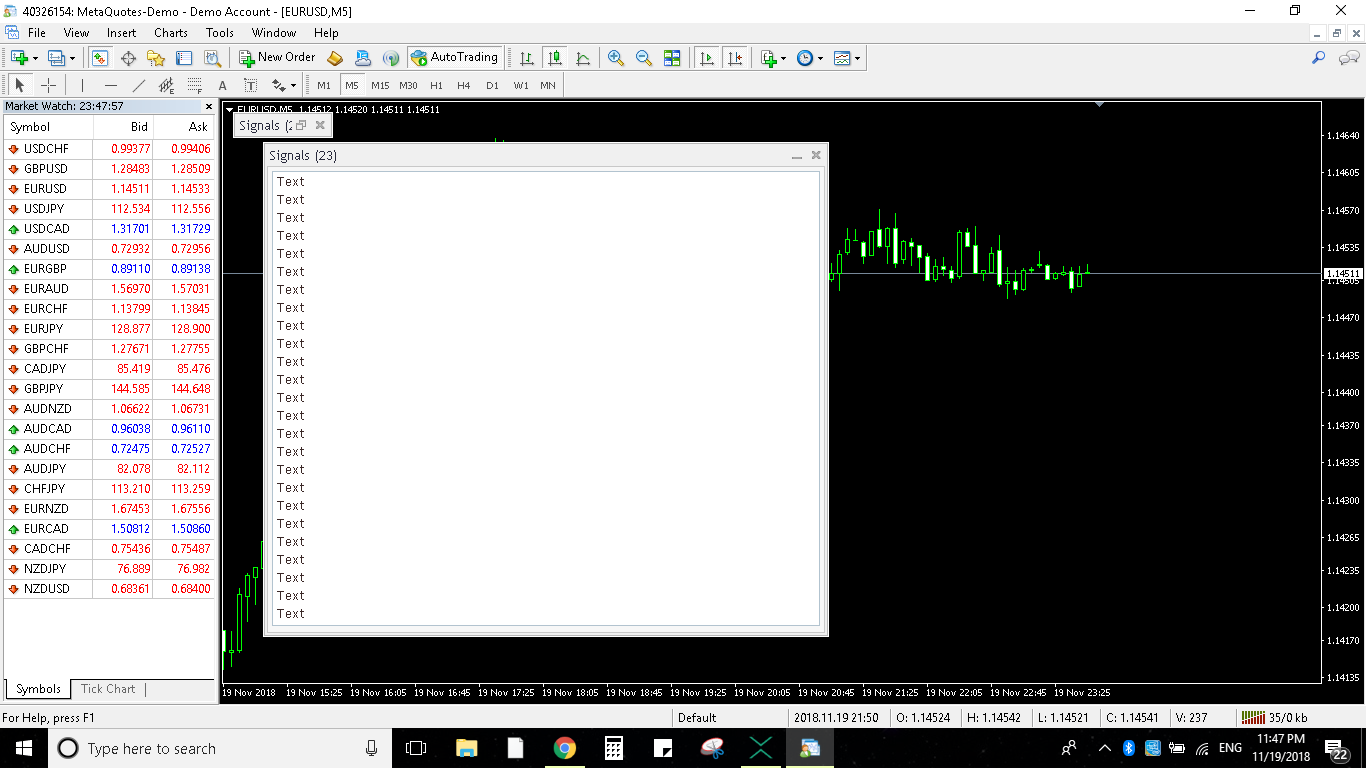The width and height of the screenshot is (1366, 768).
Task: Select the GBPJPY symbol row
Action: tap(109, 389)
